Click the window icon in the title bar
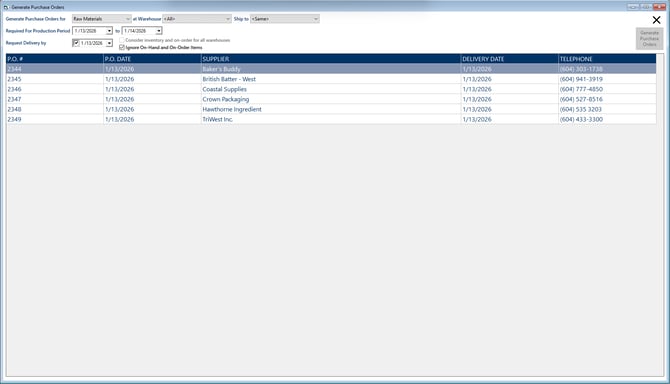The height and width of the screenshot is (384, 670). [x=6, y=7]
